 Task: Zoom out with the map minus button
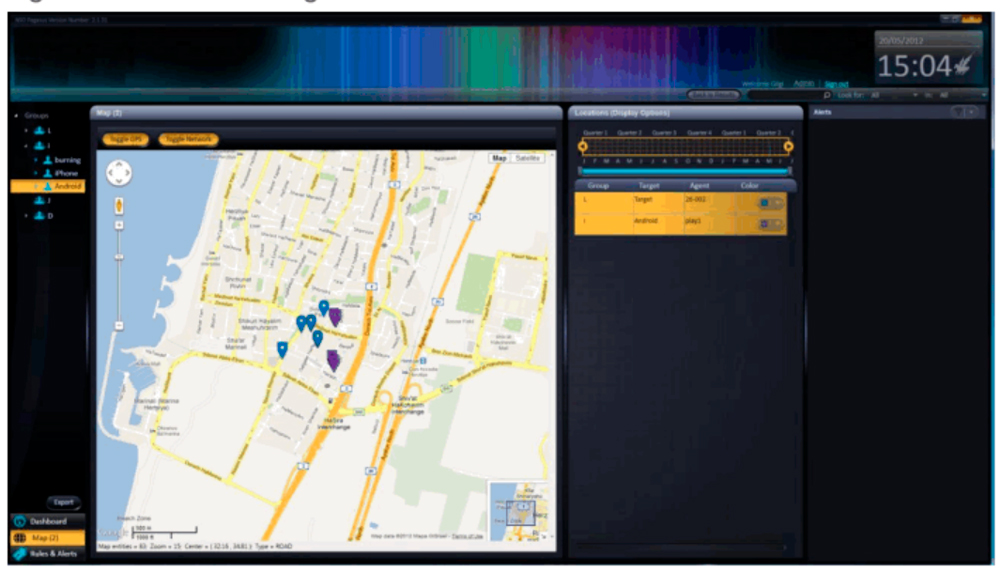(119, 326)
